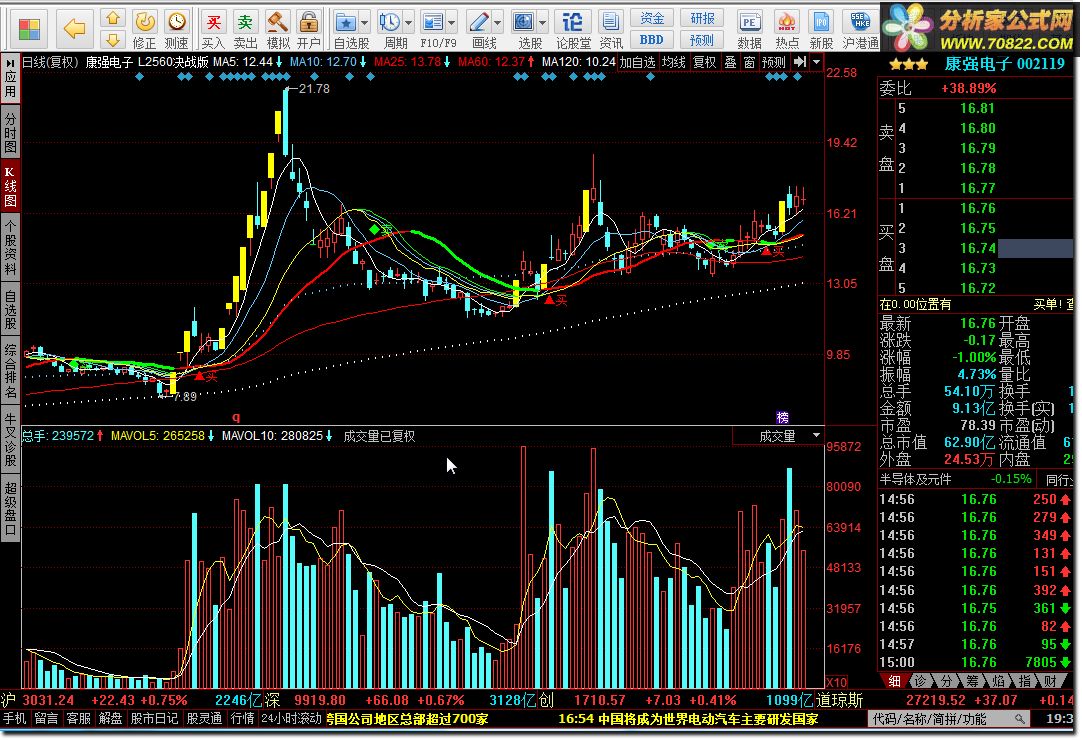Viewport: 1082px width, 740px height.
Task: Open the 沪港通 connect icon
Action: (860, 28)
